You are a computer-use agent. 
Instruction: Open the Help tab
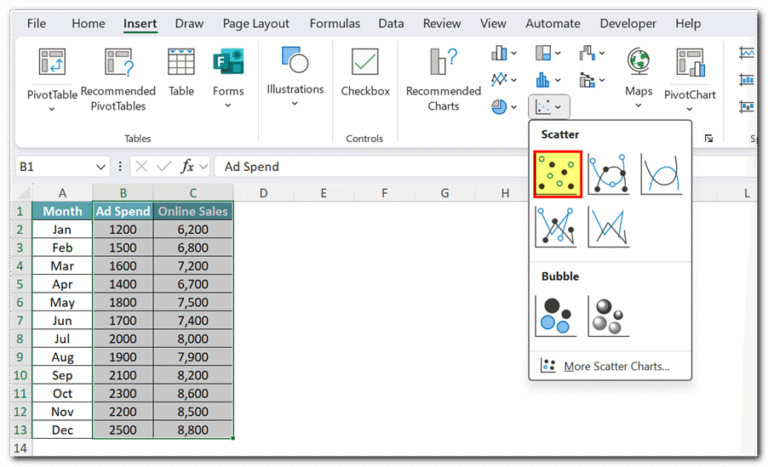688,24
